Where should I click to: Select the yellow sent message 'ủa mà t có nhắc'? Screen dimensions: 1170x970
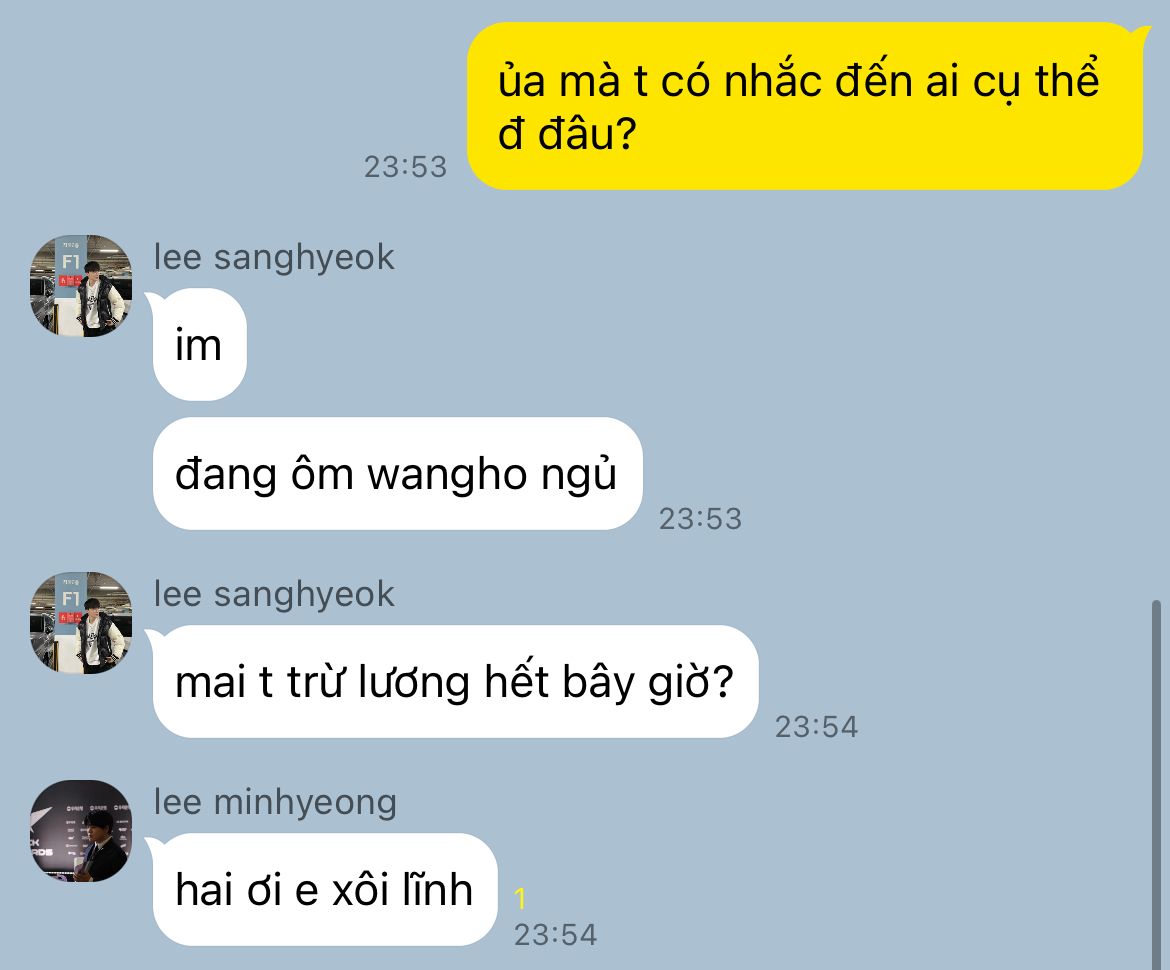[805, 106]
